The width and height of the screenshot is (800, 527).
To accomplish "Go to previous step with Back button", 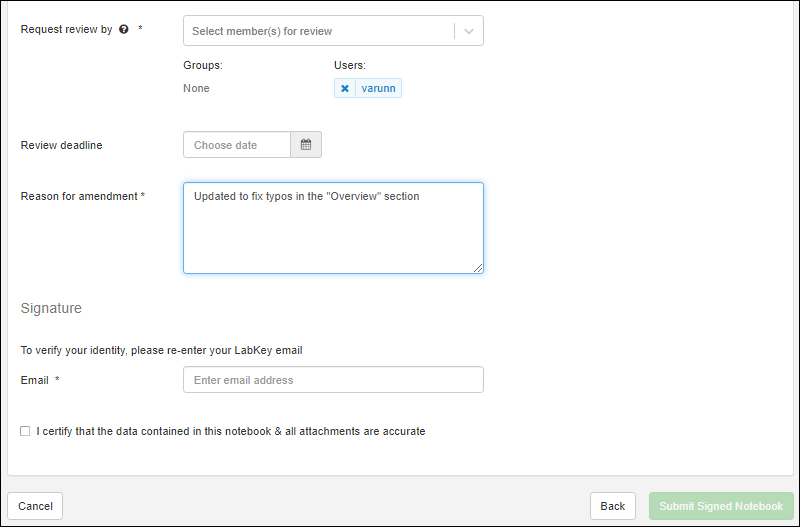I will pyautogui.click(x=612, y=506).
